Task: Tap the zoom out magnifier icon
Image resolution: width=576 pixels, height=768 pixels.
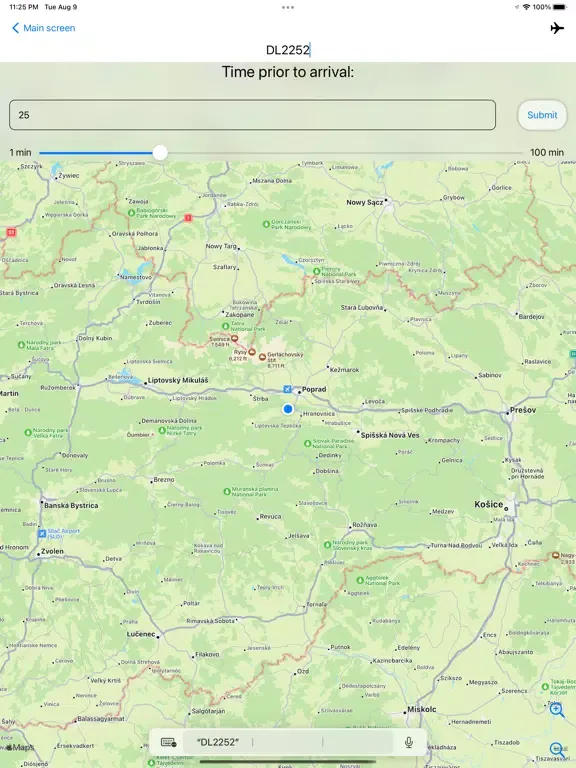Action: pyautogui.click(x=556, y=749)
